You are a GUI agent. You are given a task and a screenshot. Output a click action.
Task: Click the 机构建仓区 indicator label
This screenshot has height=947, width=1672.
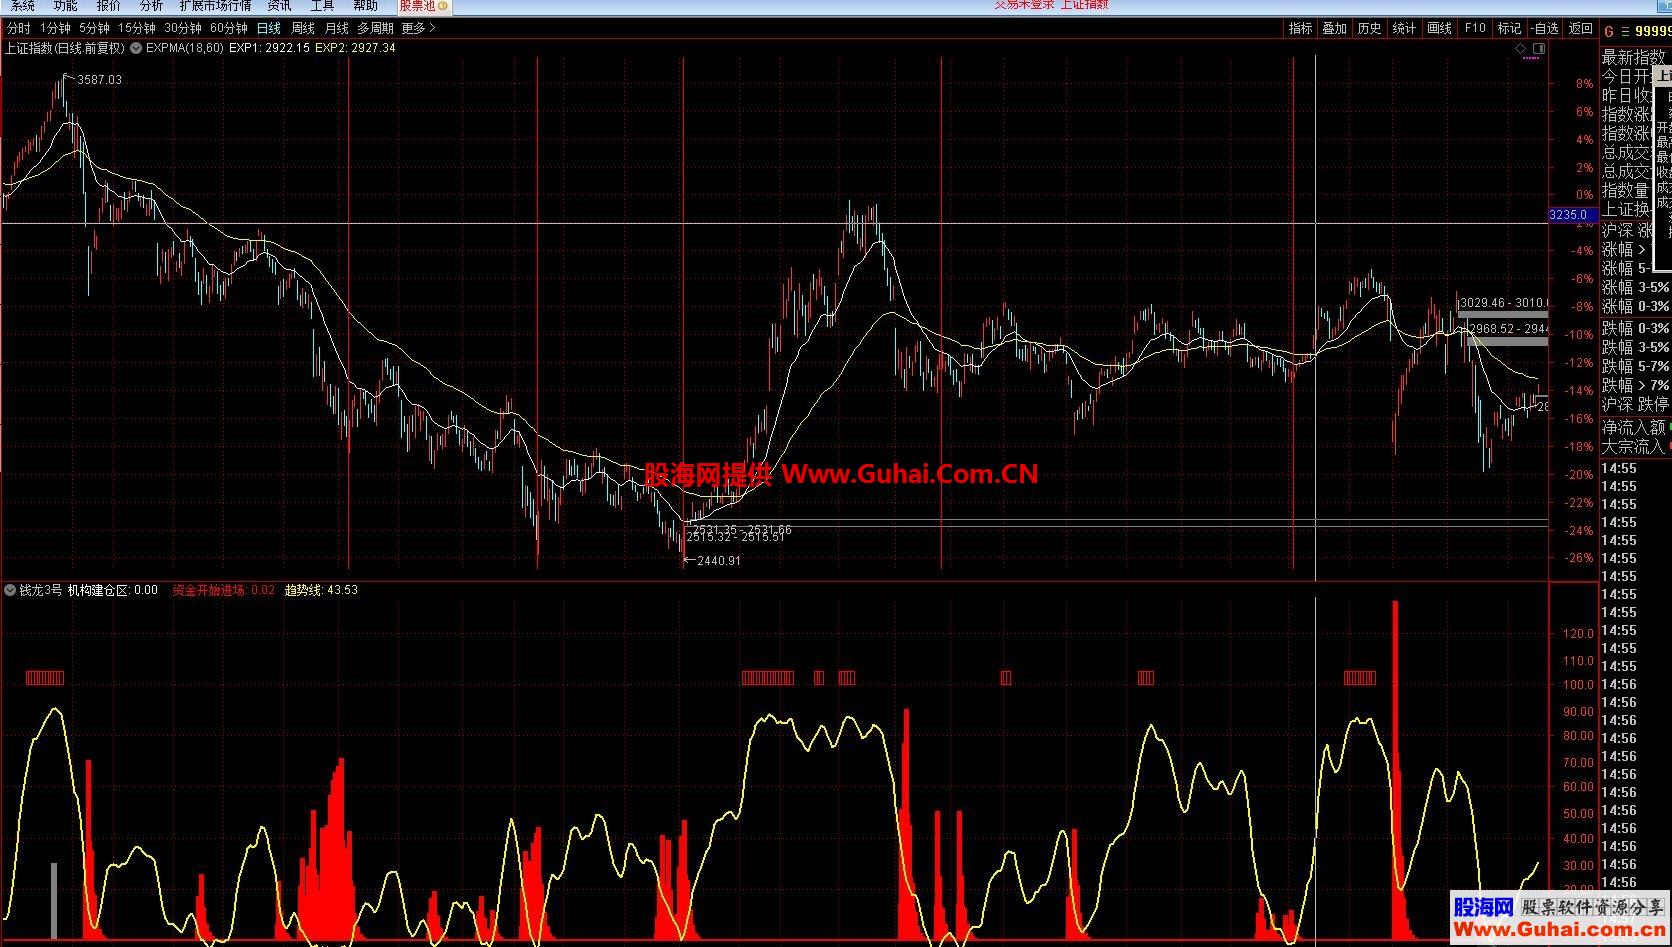point(99,590)
